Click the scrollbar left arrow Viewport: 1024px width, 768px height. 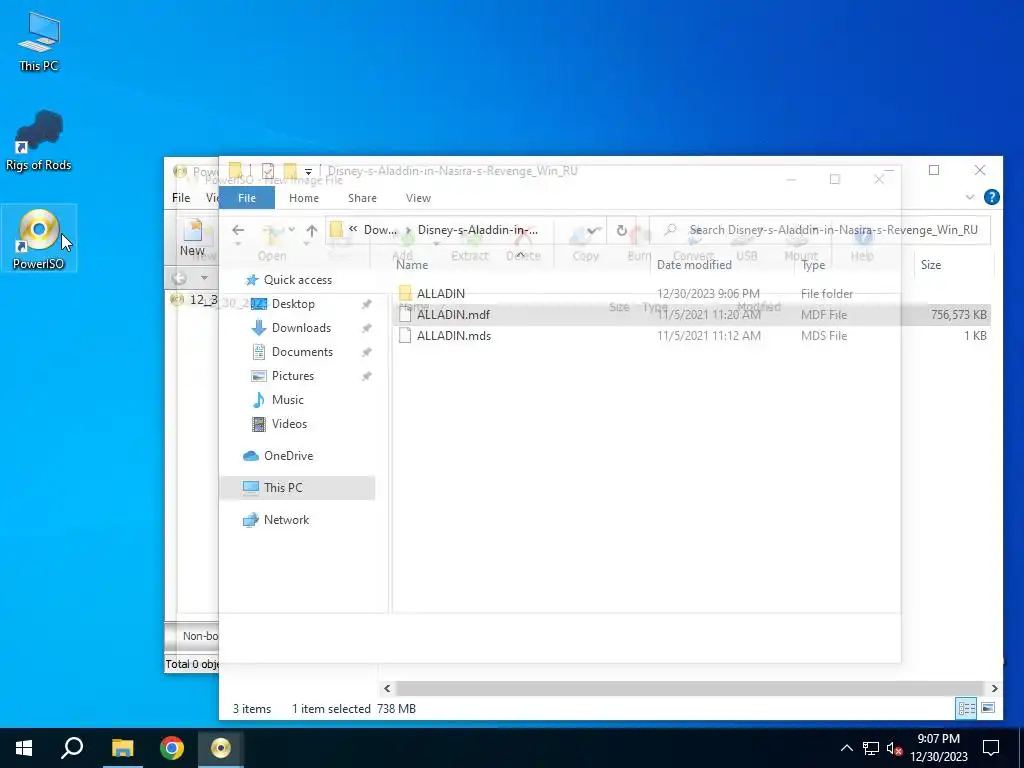click(387, 688)
